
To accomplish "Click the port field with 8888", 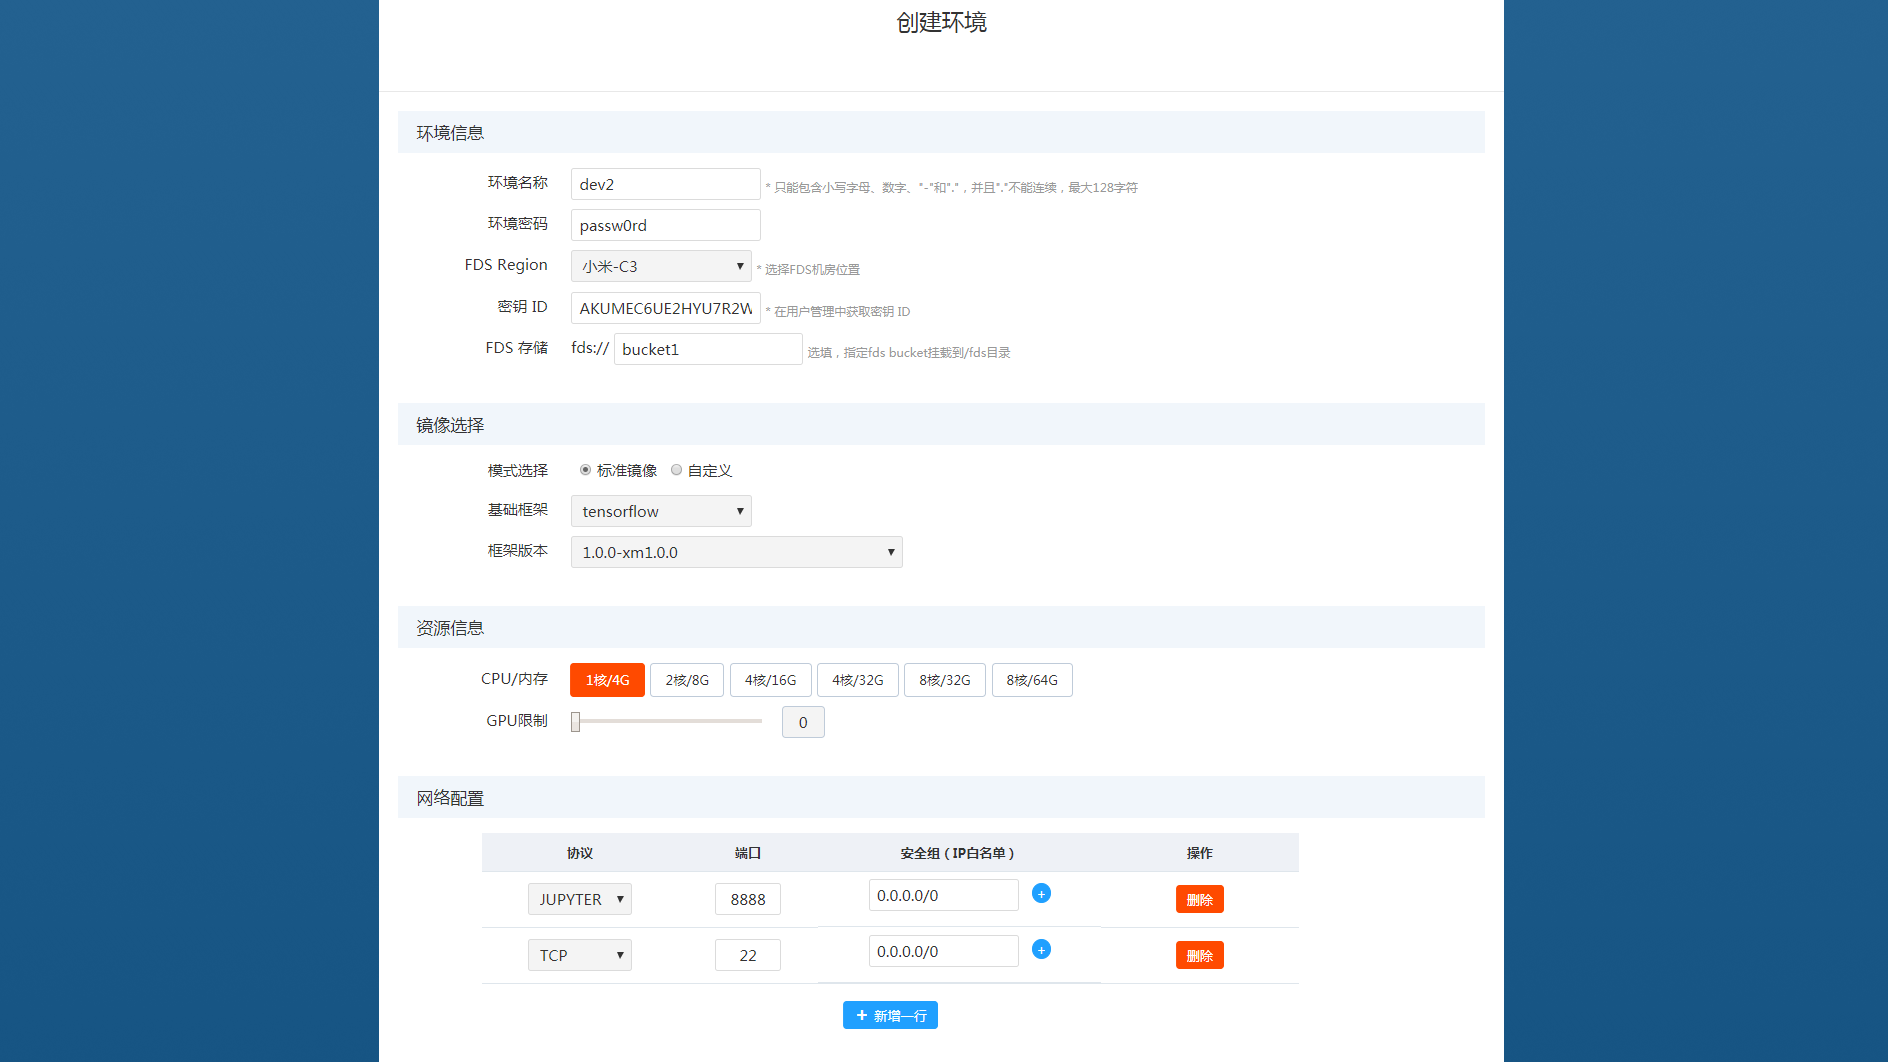I will (748, 899).
